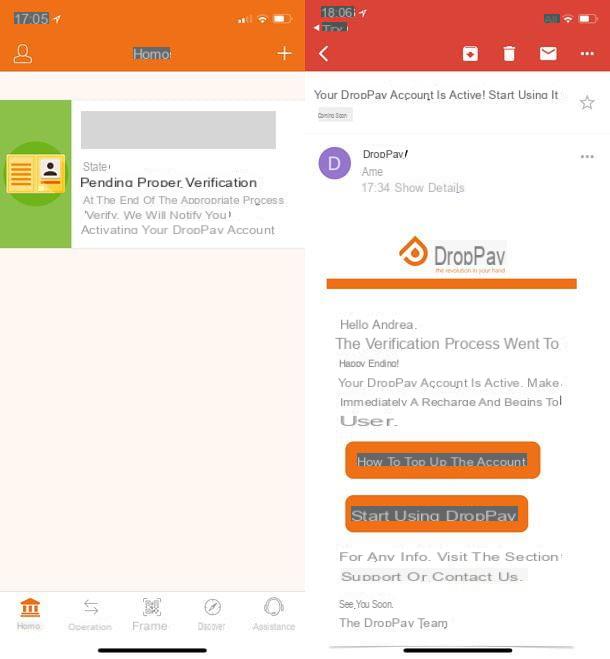
Task: Open the user profile icon in DropPay header
Action: [22, 54]
